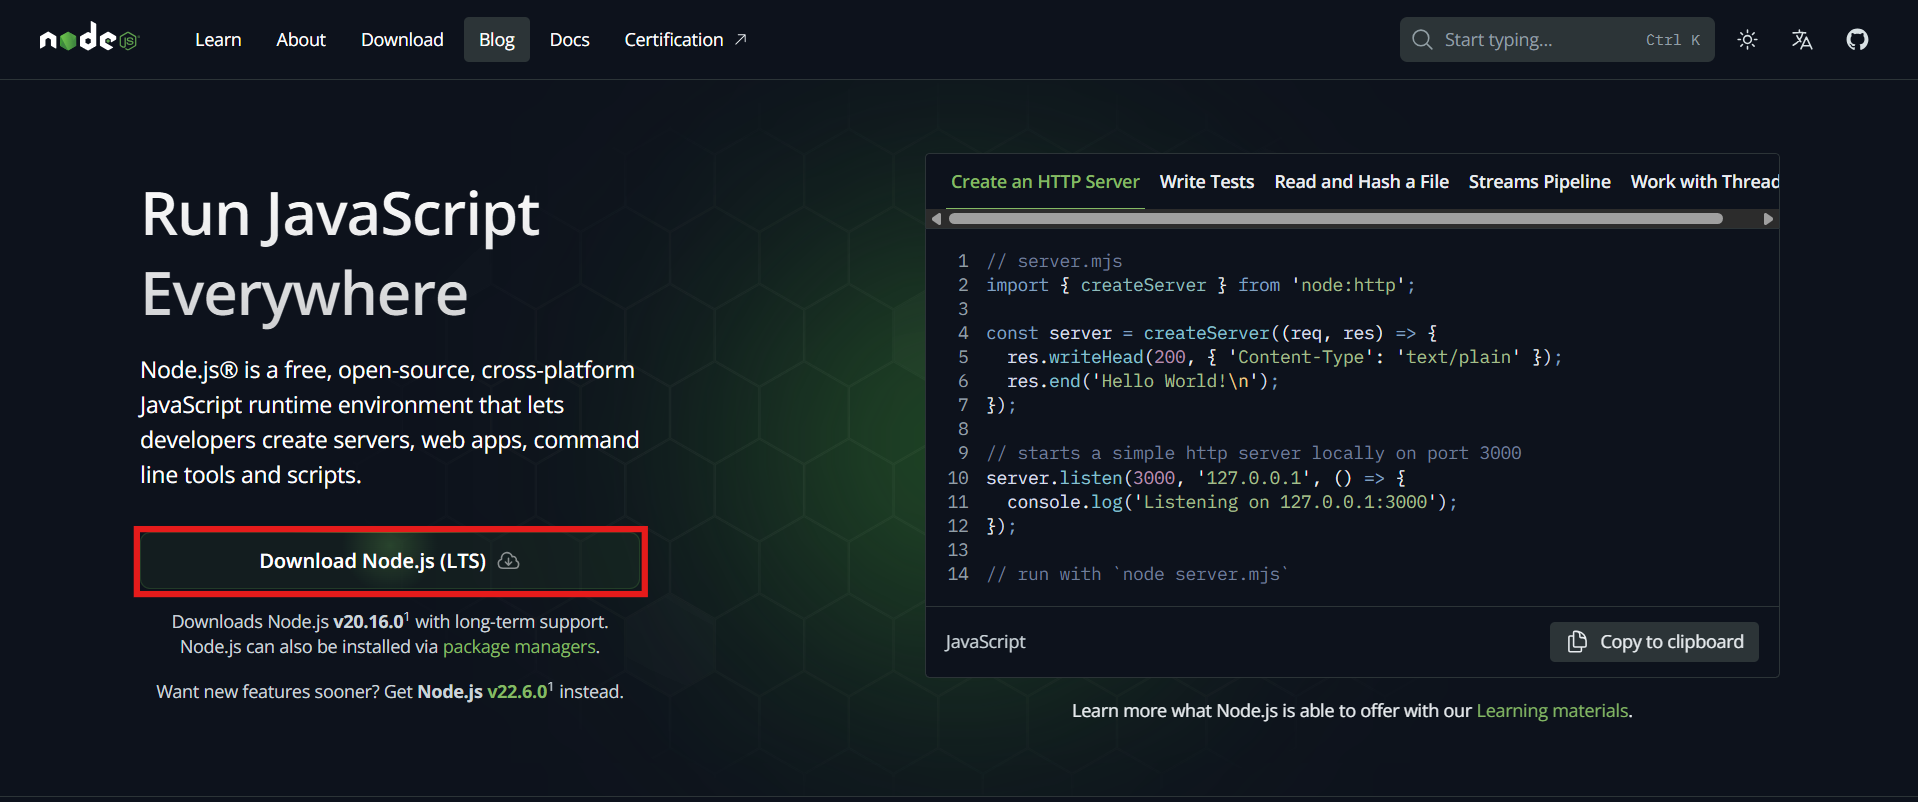Click the search magnifier icon

point(1422,40)
